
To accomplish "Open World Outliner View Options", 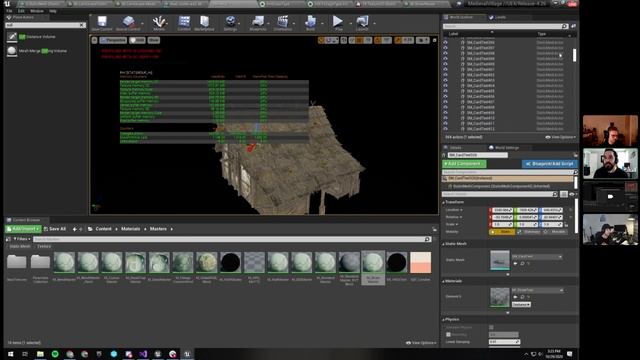I will click(x=560, y=137).
